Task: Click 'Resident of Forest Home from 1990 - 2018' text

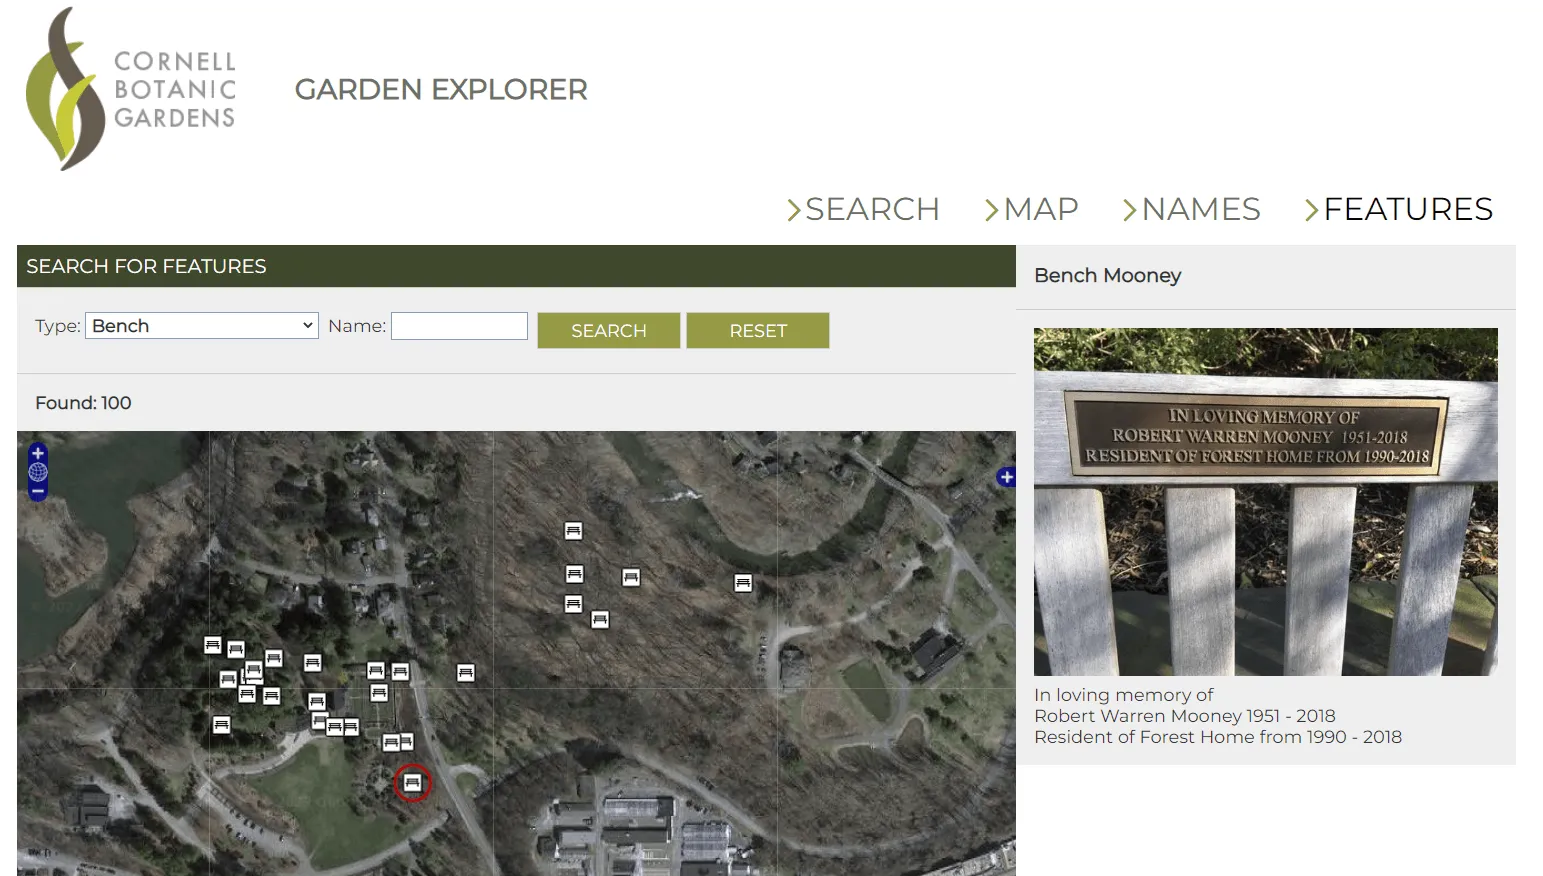Action: (x=1218, y=737)
